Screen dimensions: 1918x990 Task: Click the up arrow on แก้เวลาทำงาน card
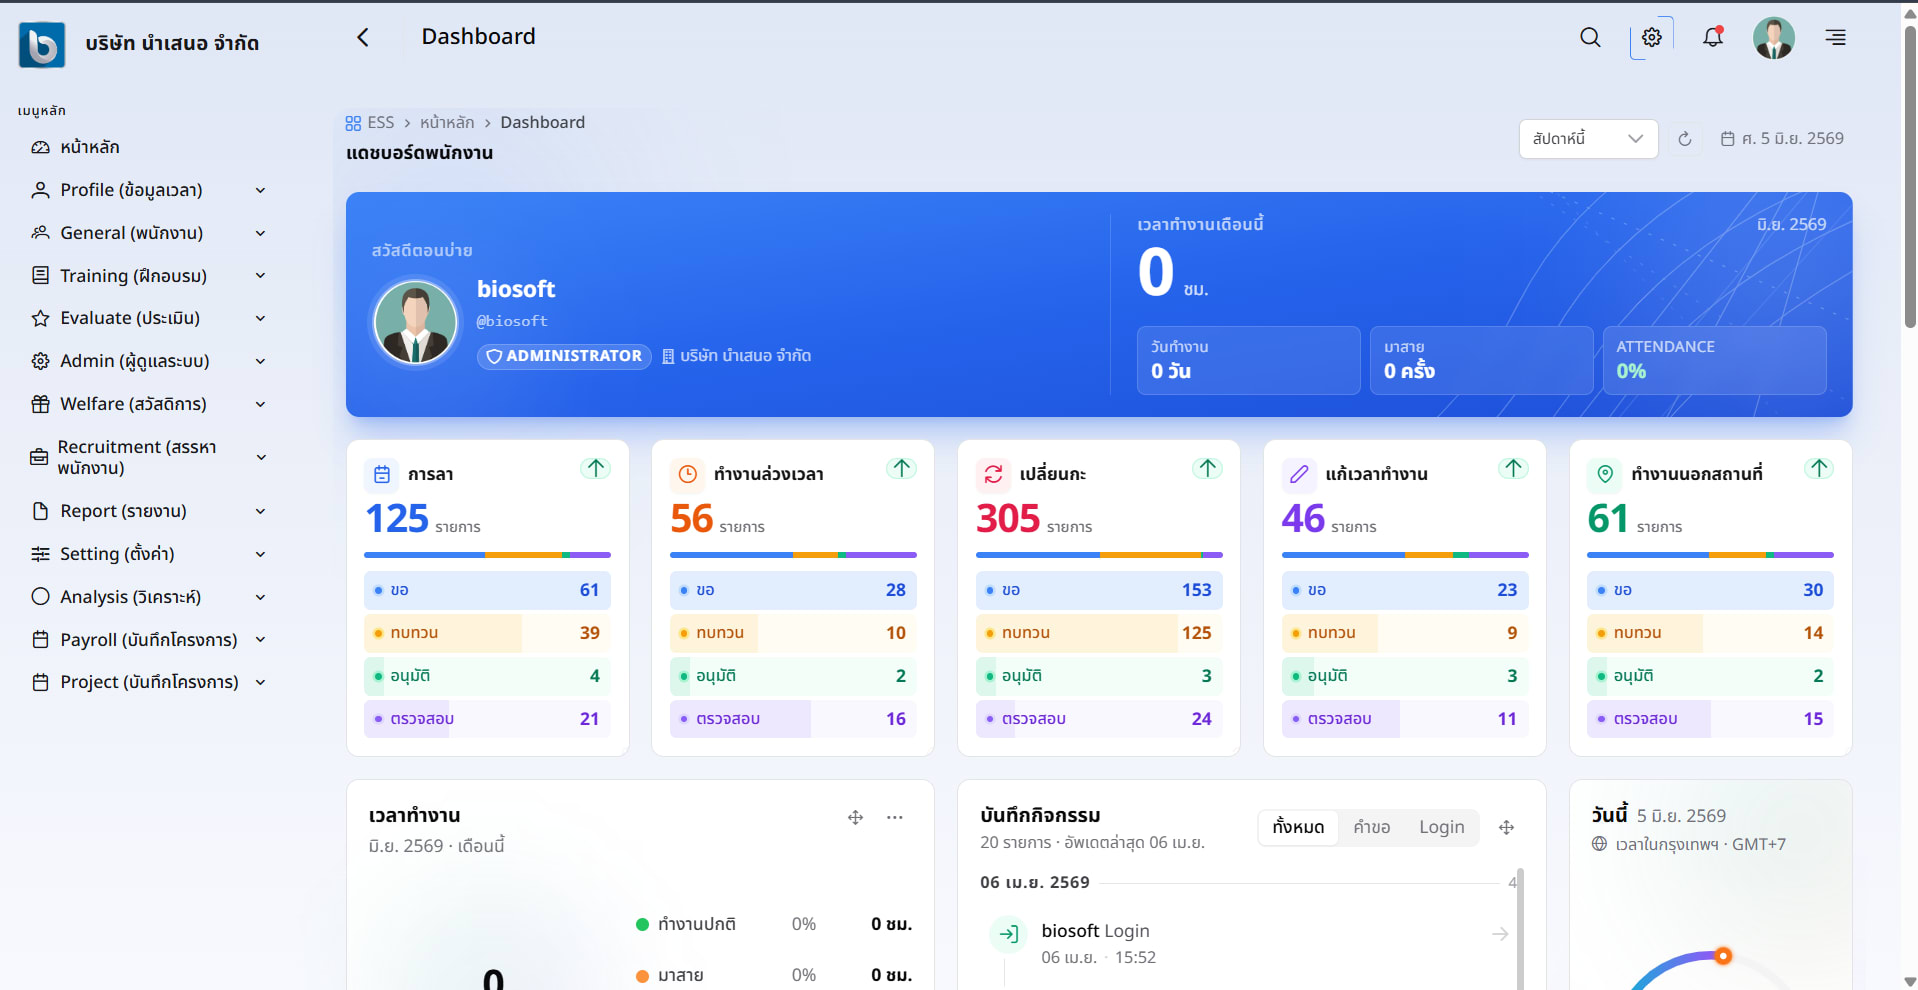tap(1514, 468)
